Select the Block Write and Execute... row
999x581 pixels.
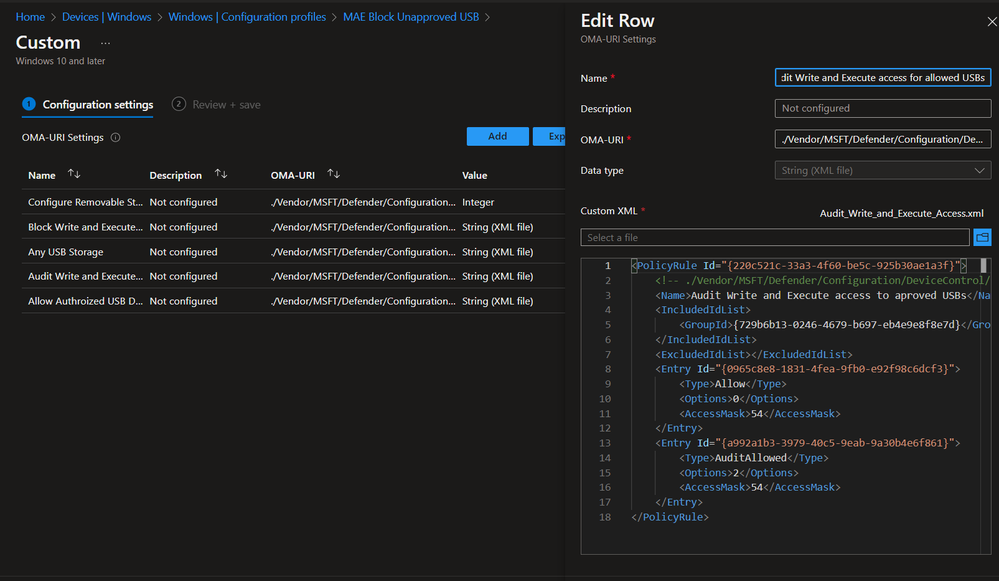293,227
